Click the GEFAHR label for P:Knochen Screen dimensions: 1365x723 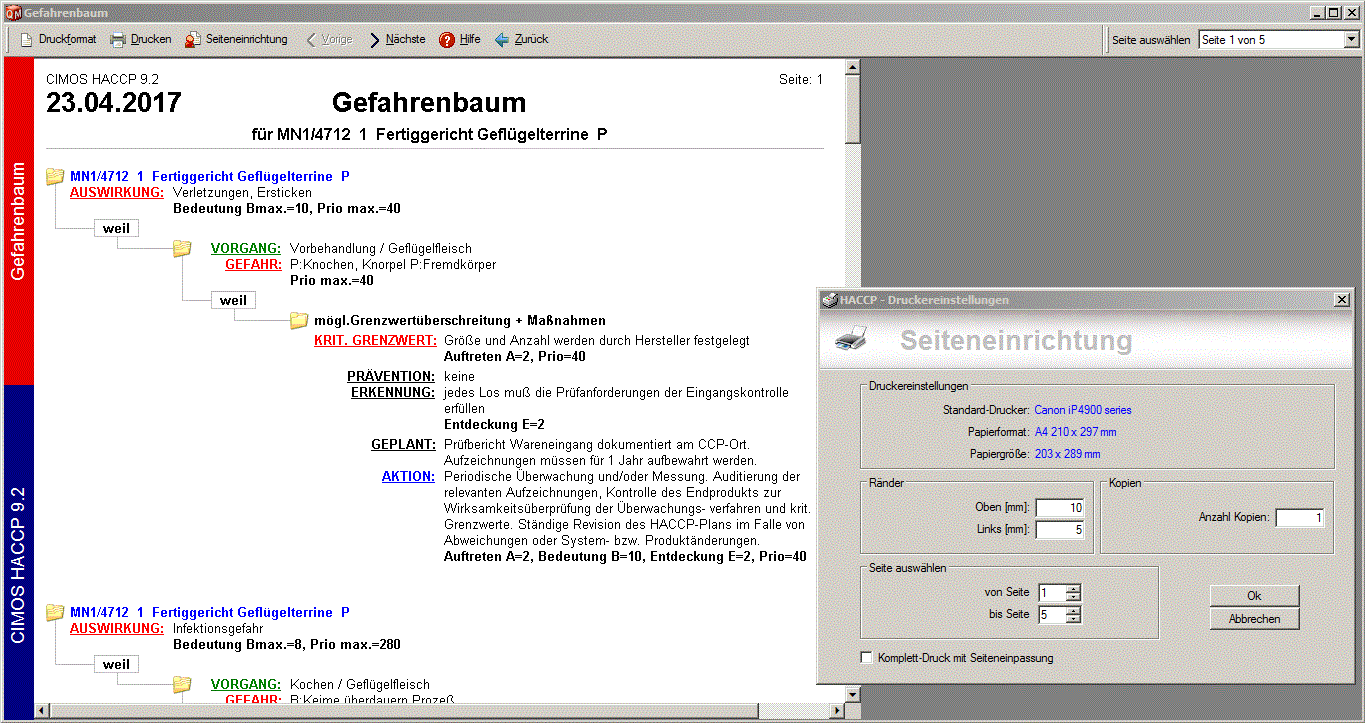point(253,264)
